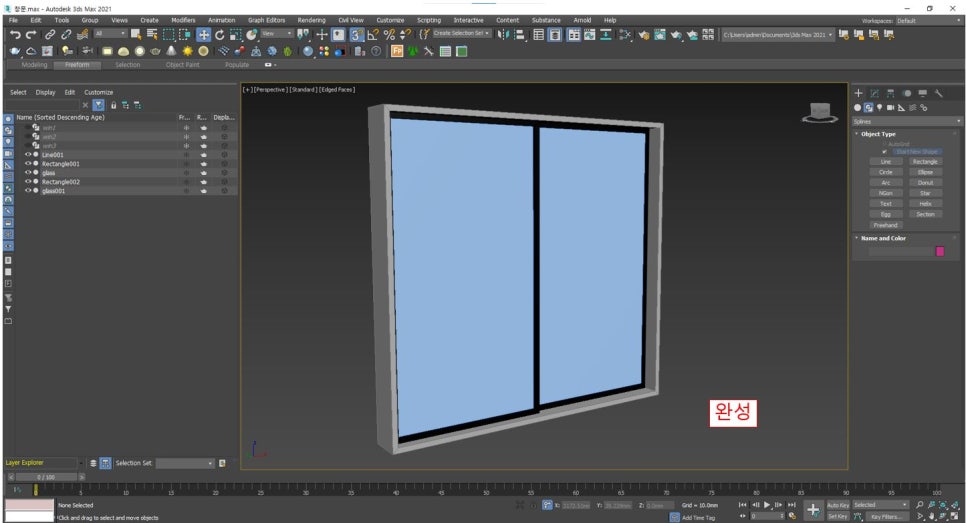966x523 pixels.
Task: Toggle the Layer Explorer toolbar icon
Action: point(555,34)
